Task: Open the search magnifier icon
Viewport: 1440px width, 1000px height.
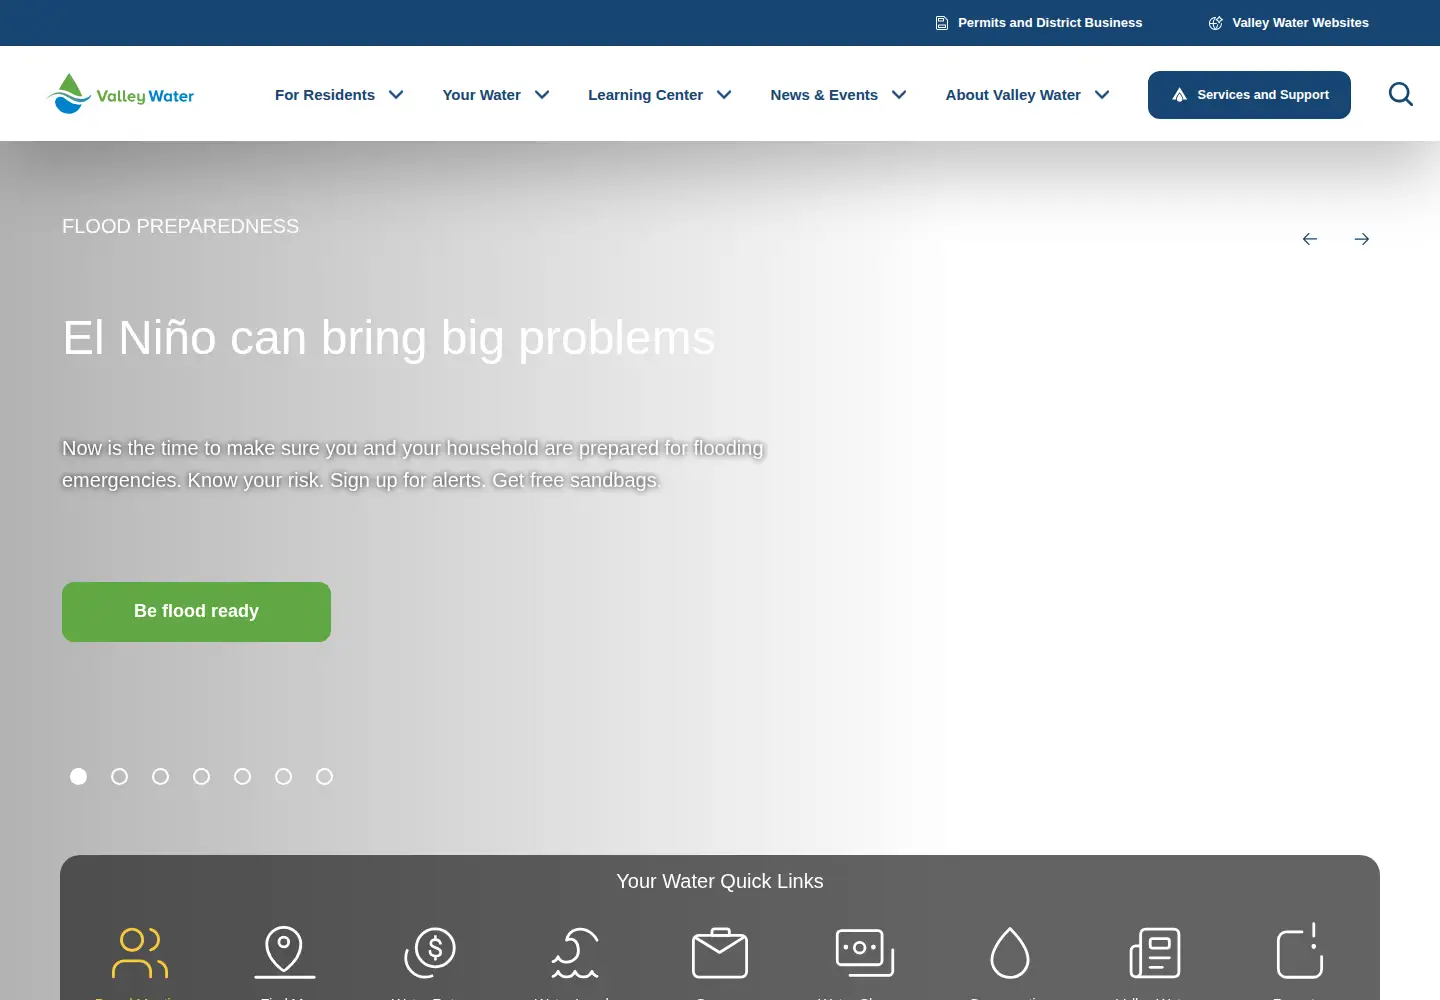Action: pos(1401,94)
